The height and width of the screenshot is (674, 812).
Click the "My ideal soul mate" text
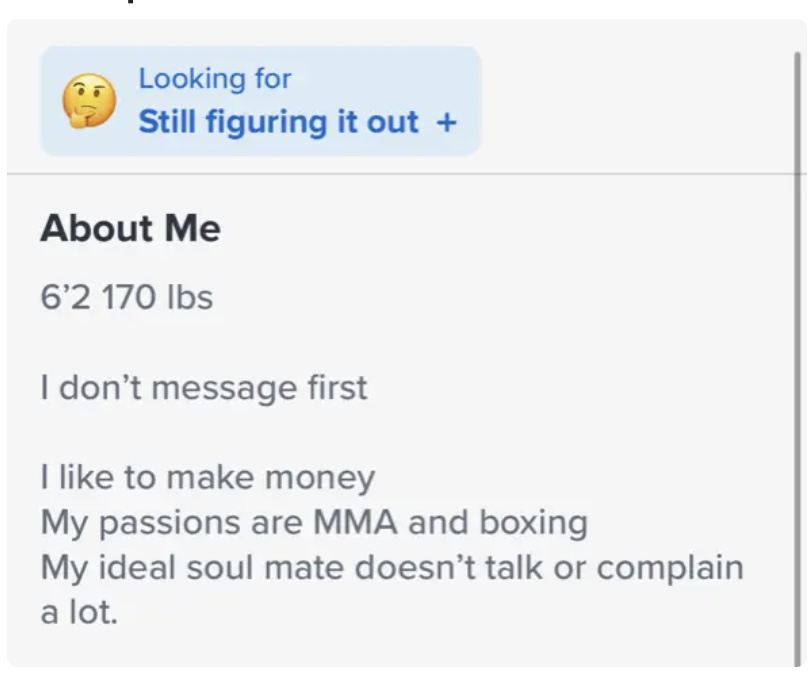[x=192, y=567]
